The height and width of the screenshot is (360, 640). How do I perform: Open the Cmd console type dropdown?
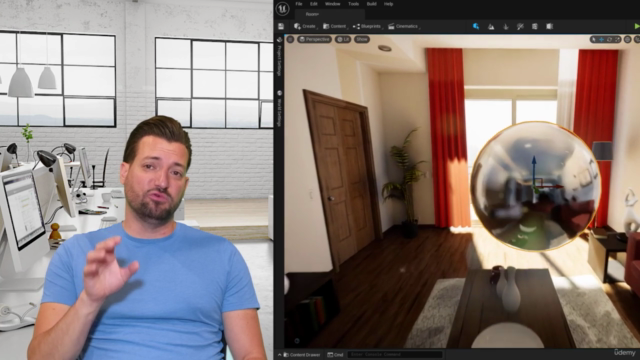click(335, 355)
